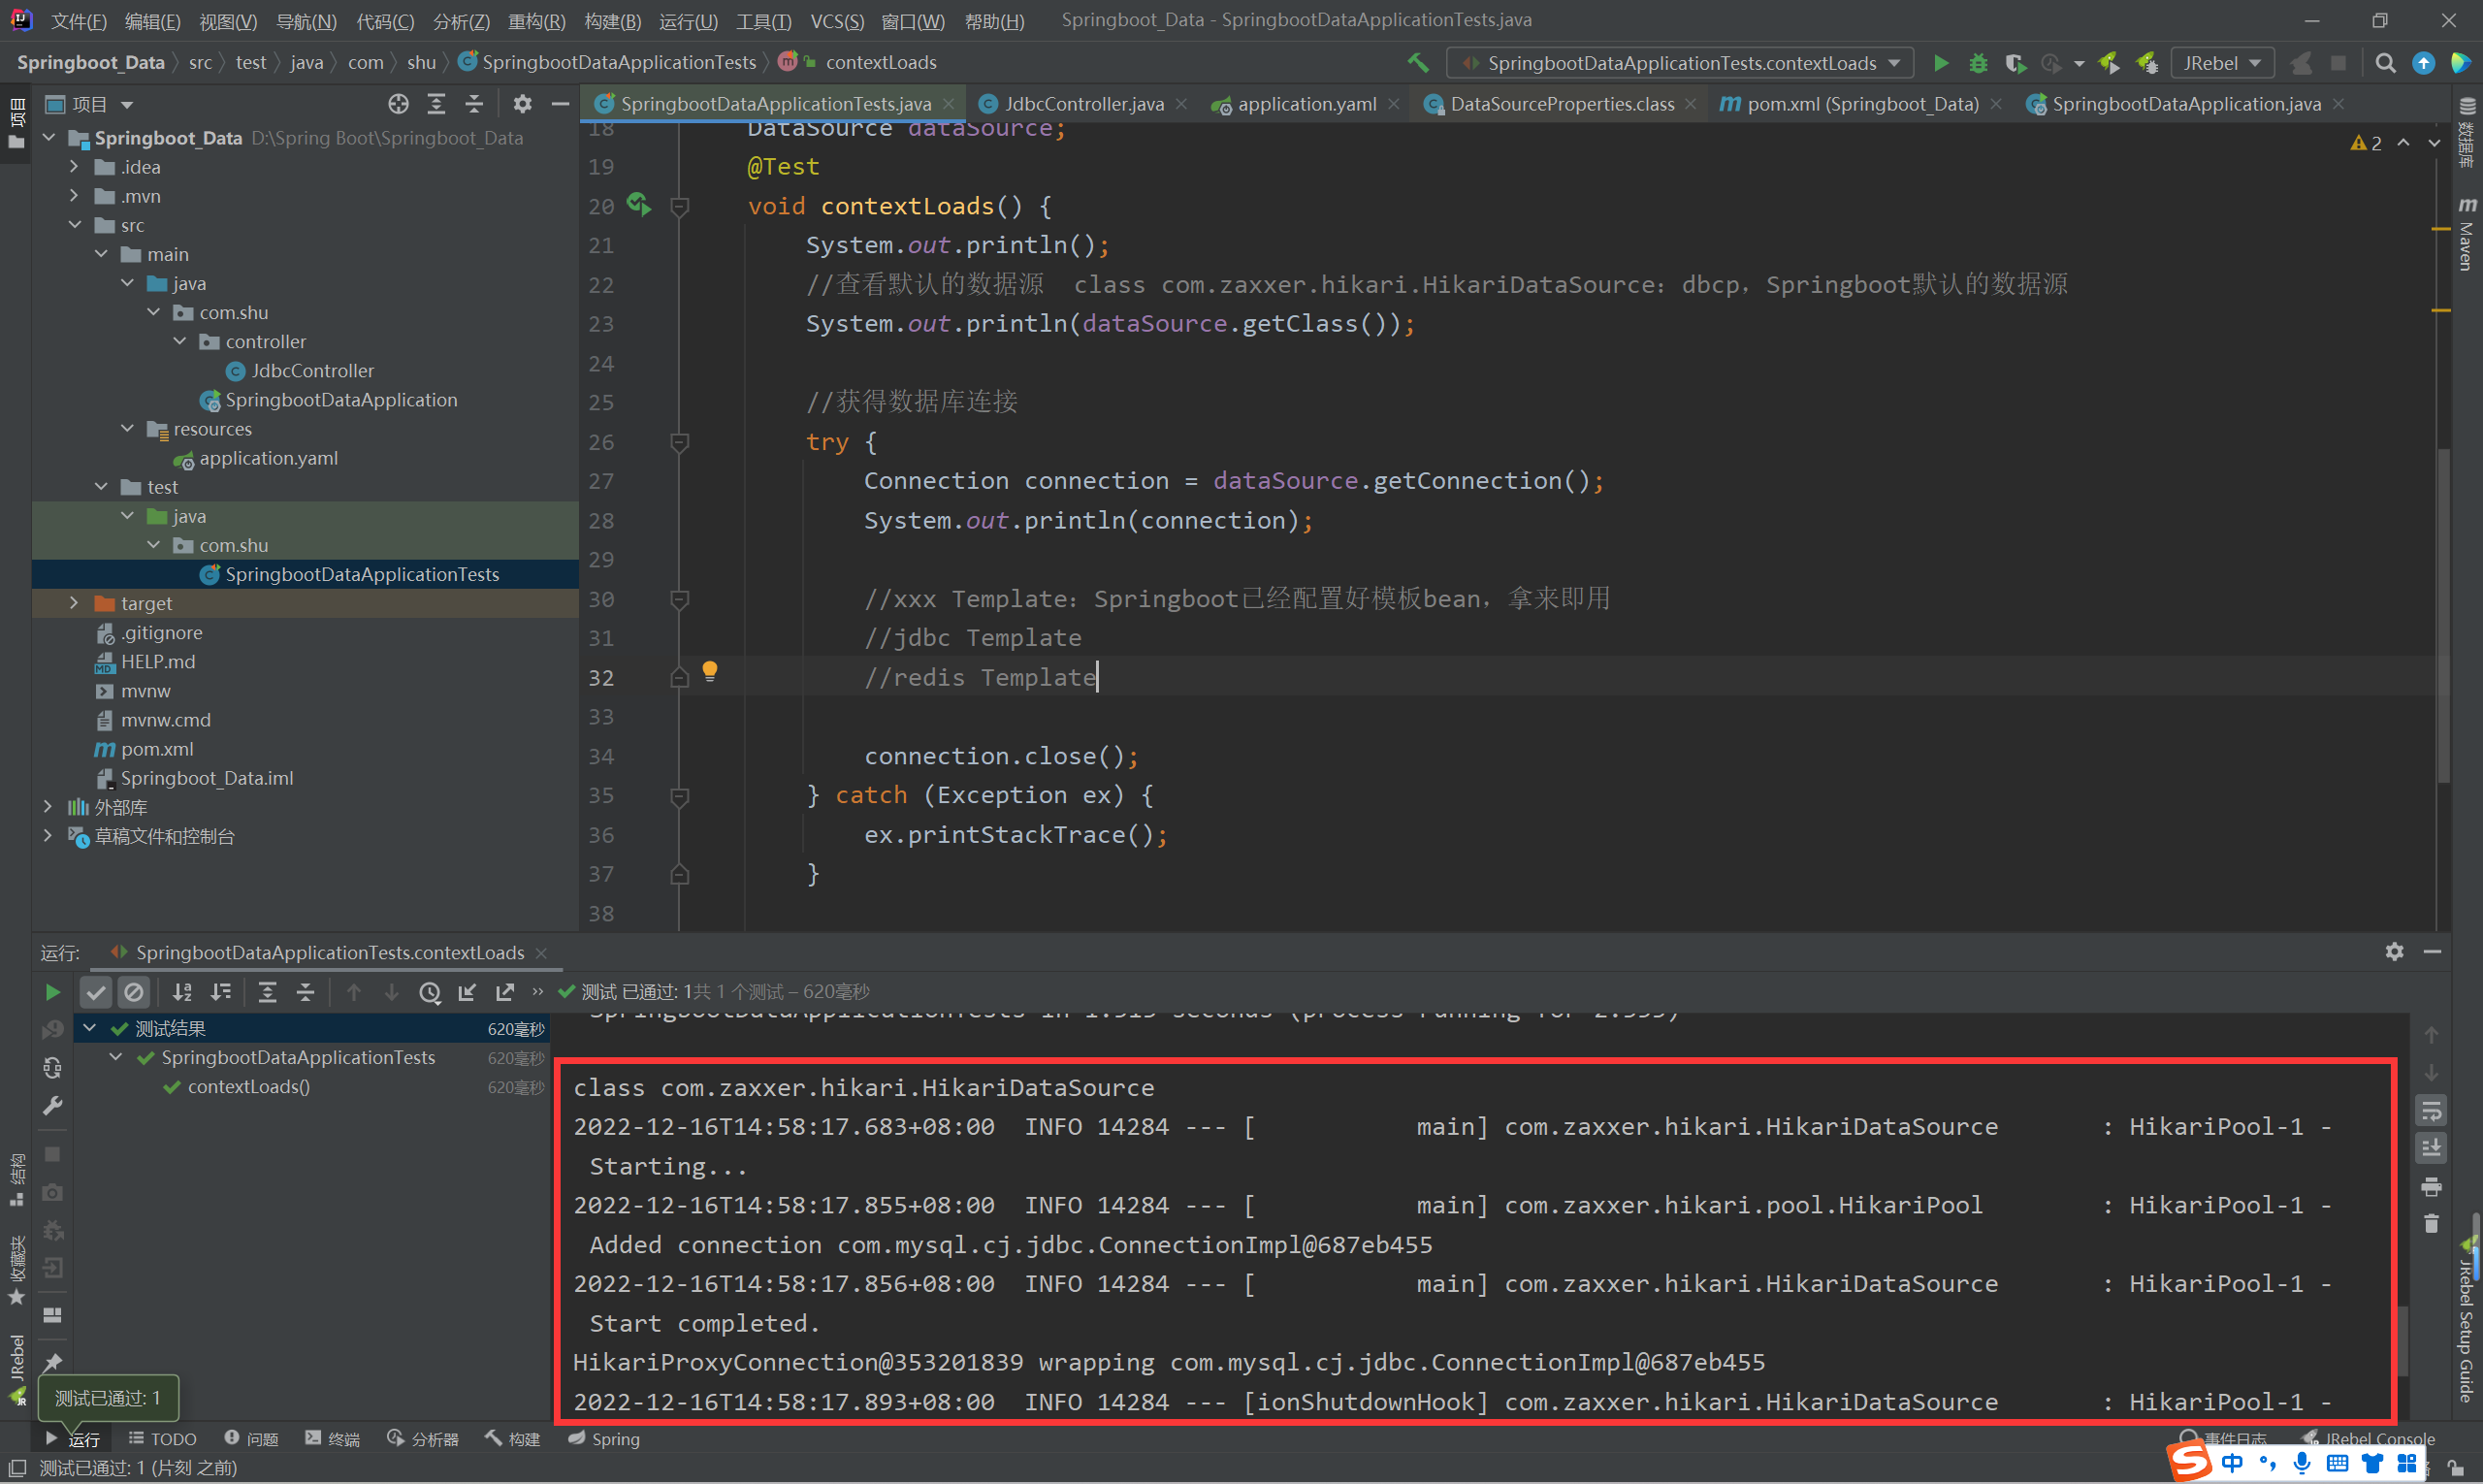Click the Search Everywhere magnifier icon
This screenshot has width=2483, height=1484.
(2385, 63)
